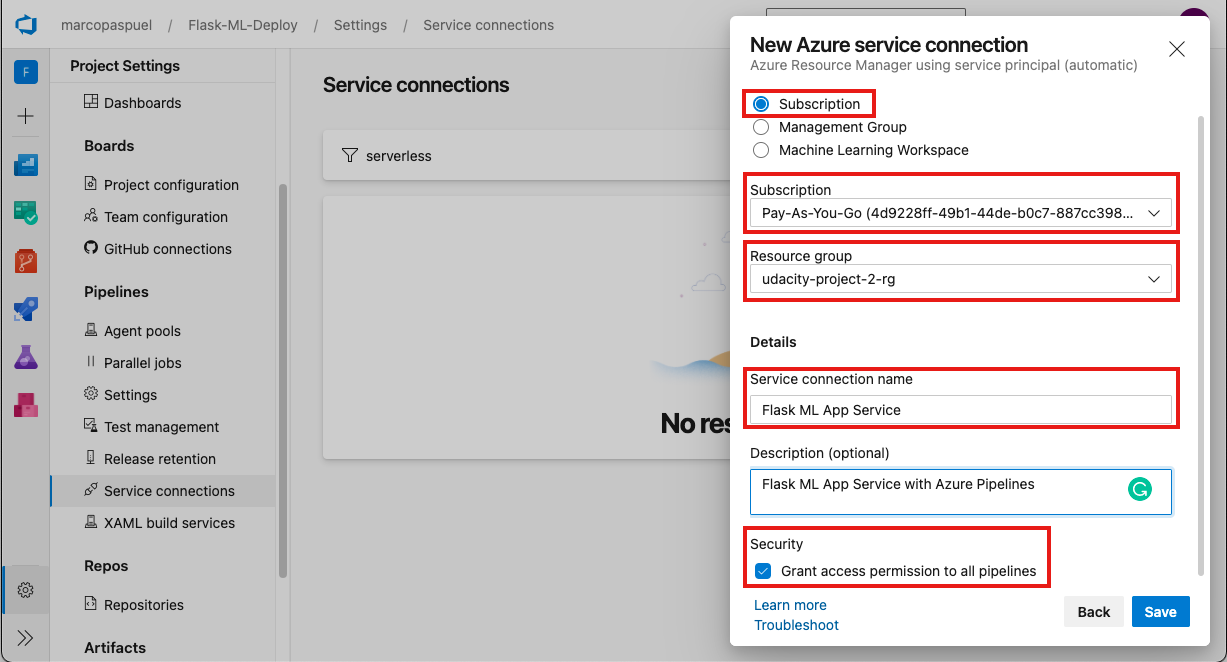The width and height of the screenshot is (1227, 662).
Task: Click the dialog panel vertical scrollbar
Action: [1200, 345]
